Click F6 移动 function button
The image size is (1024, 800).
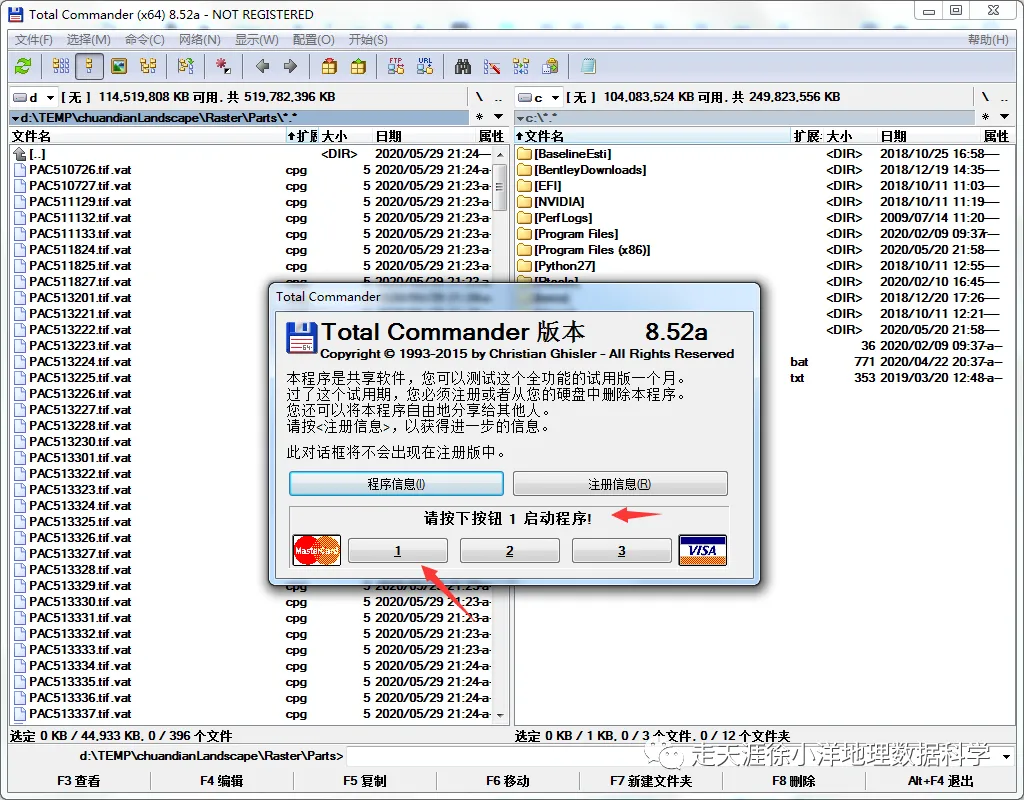(x=507, y=781)
